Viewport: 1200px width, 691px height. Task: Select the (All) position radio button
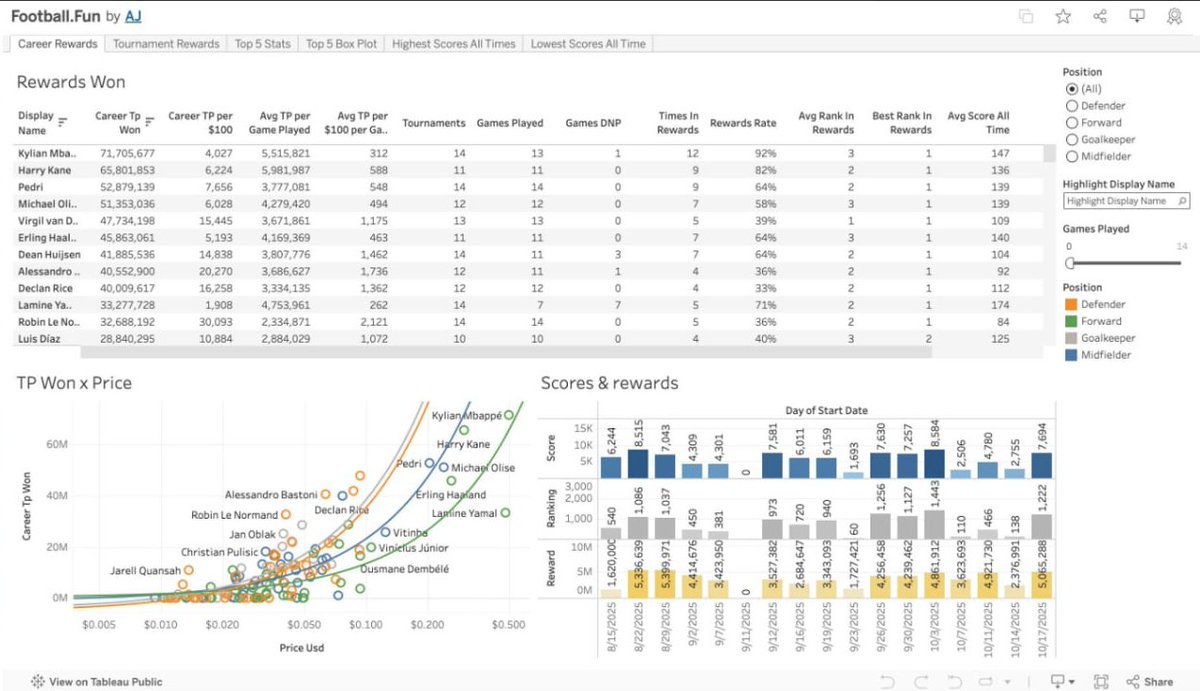coord(1072,88)
